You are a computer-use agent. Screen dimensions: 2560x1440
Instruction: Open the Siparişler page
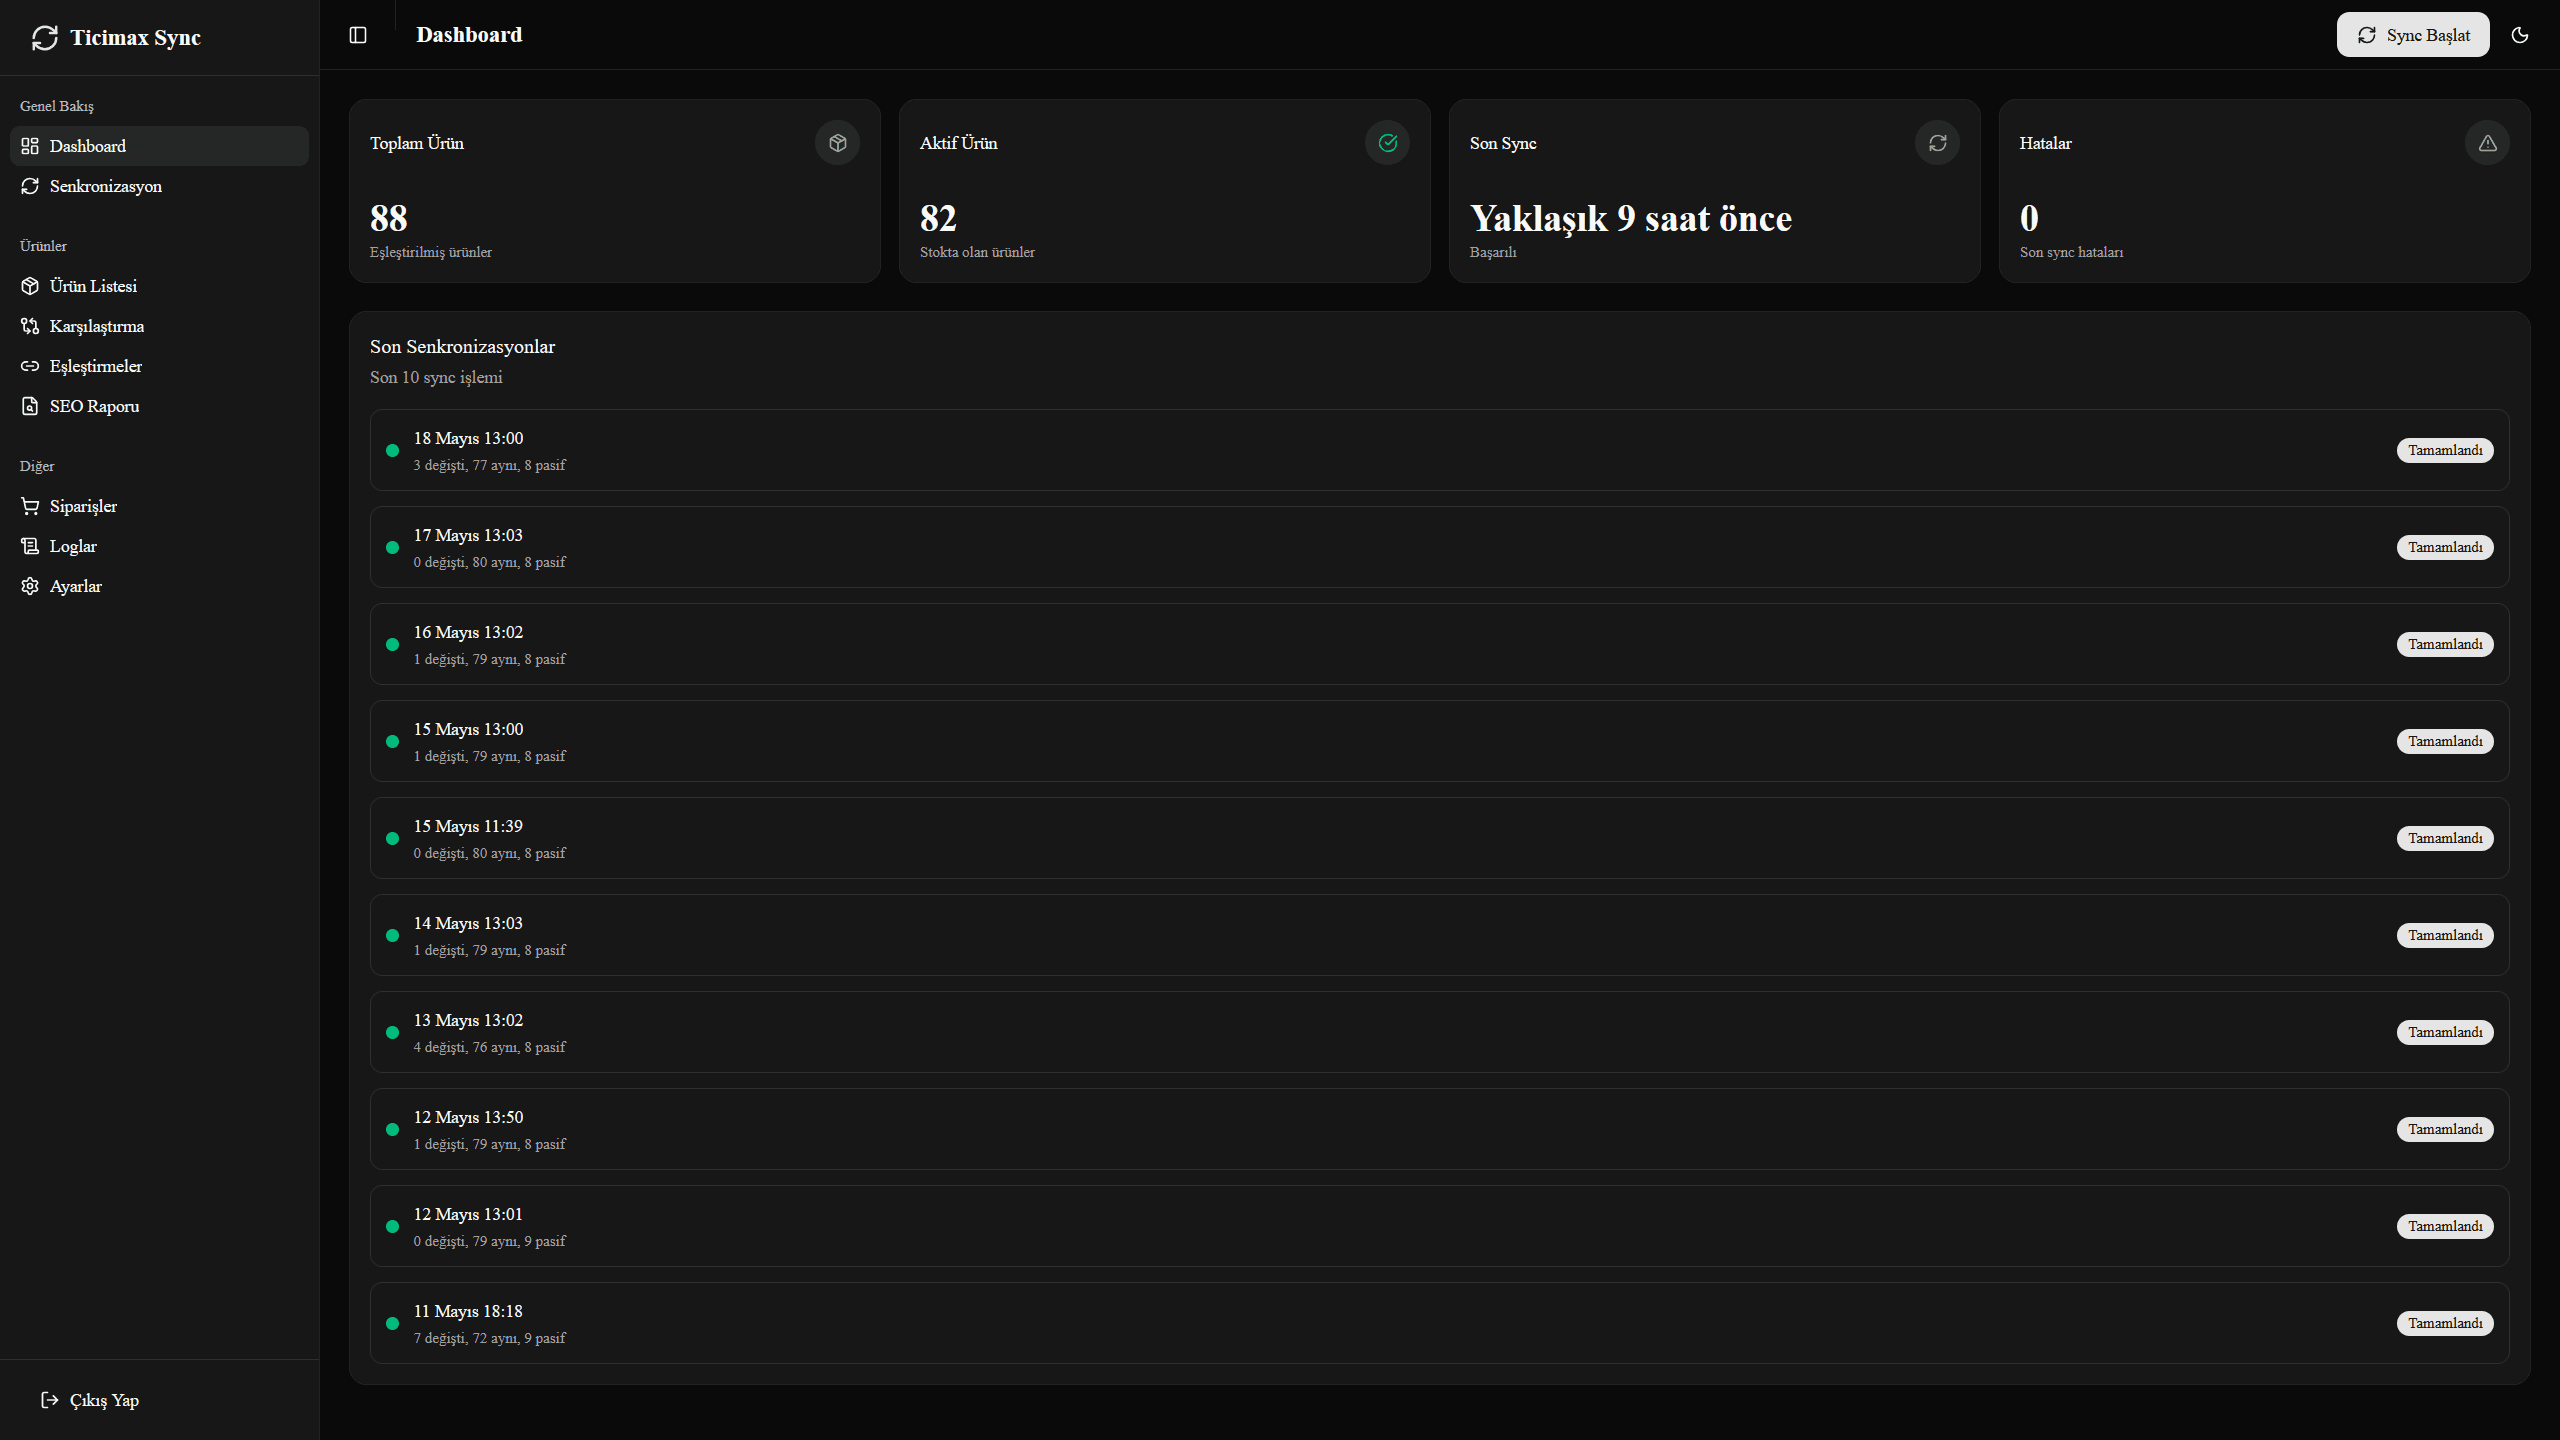click(x=160, y=506)
